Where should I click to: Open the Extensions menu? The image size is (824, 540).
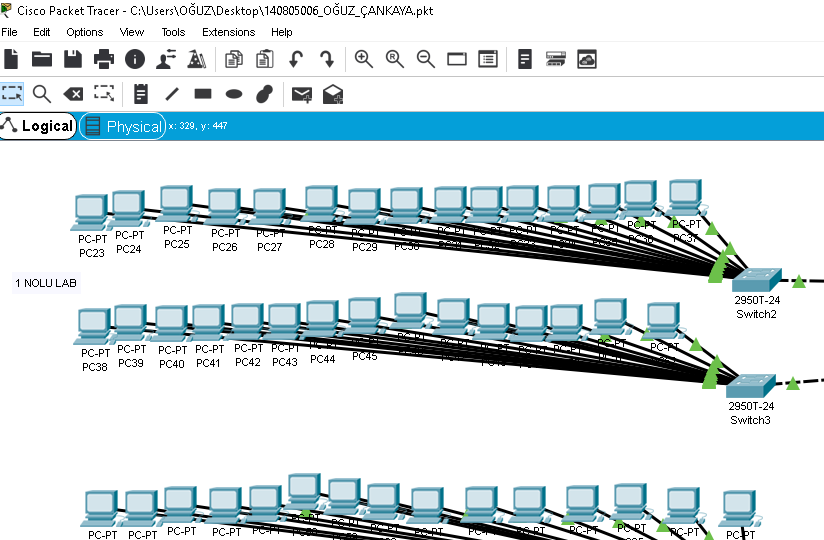point(228,32)
